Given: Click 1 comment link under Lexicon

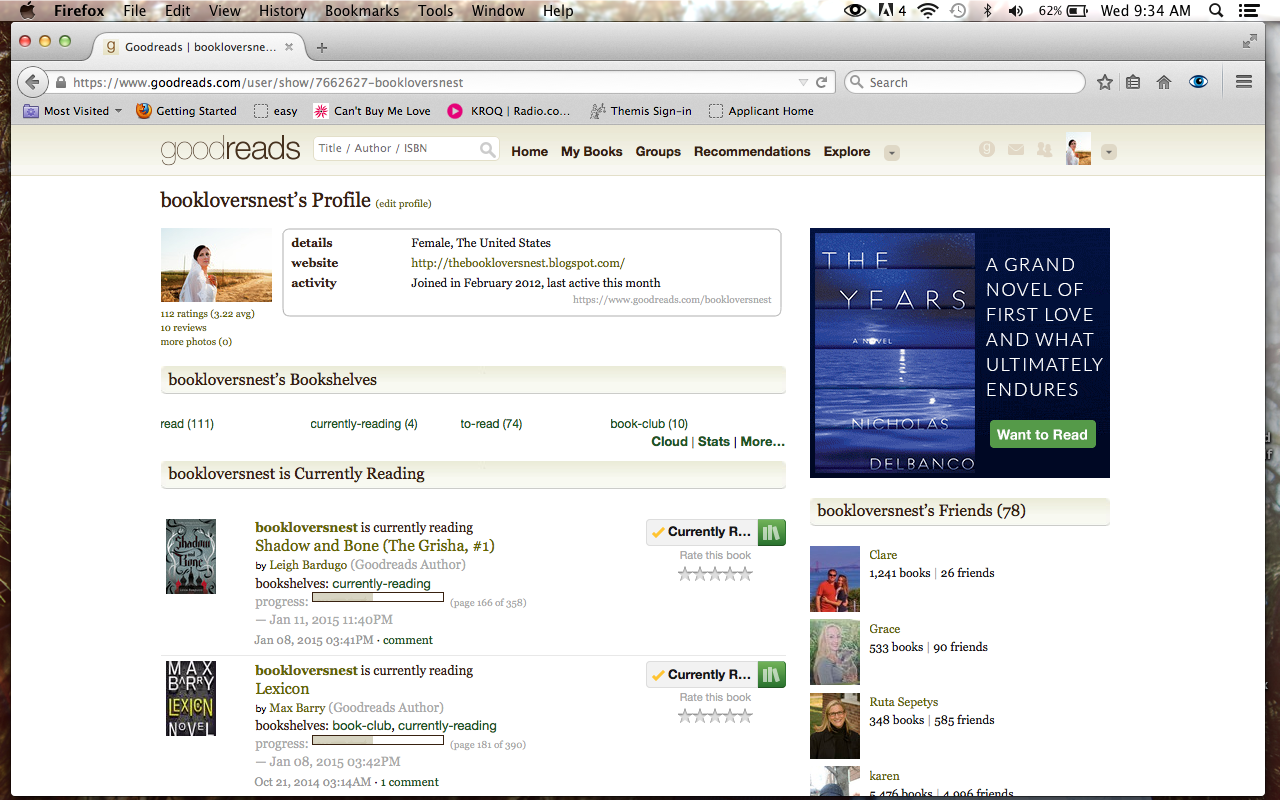Looking at the screenshot, I should pos(409,782).
